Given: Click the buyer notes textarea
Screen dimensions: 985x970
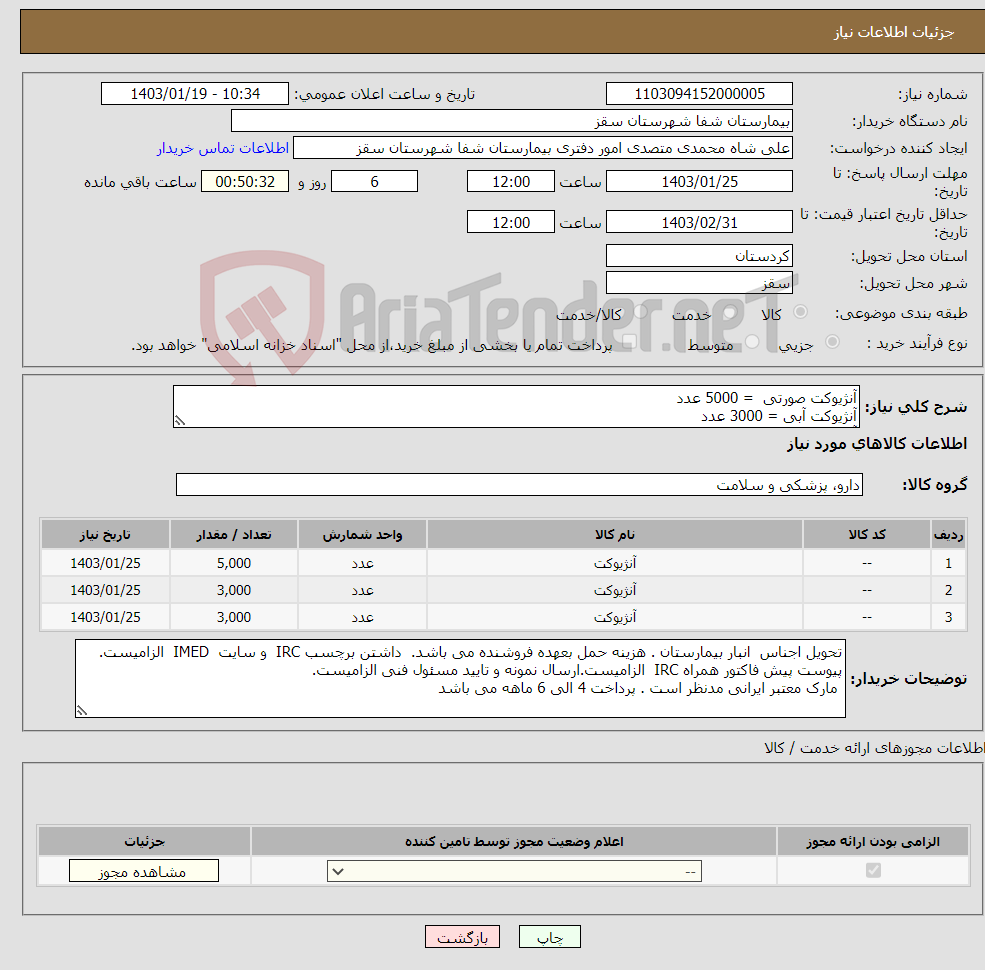Looking at the screenshot, I should click(x=460, y=678).
